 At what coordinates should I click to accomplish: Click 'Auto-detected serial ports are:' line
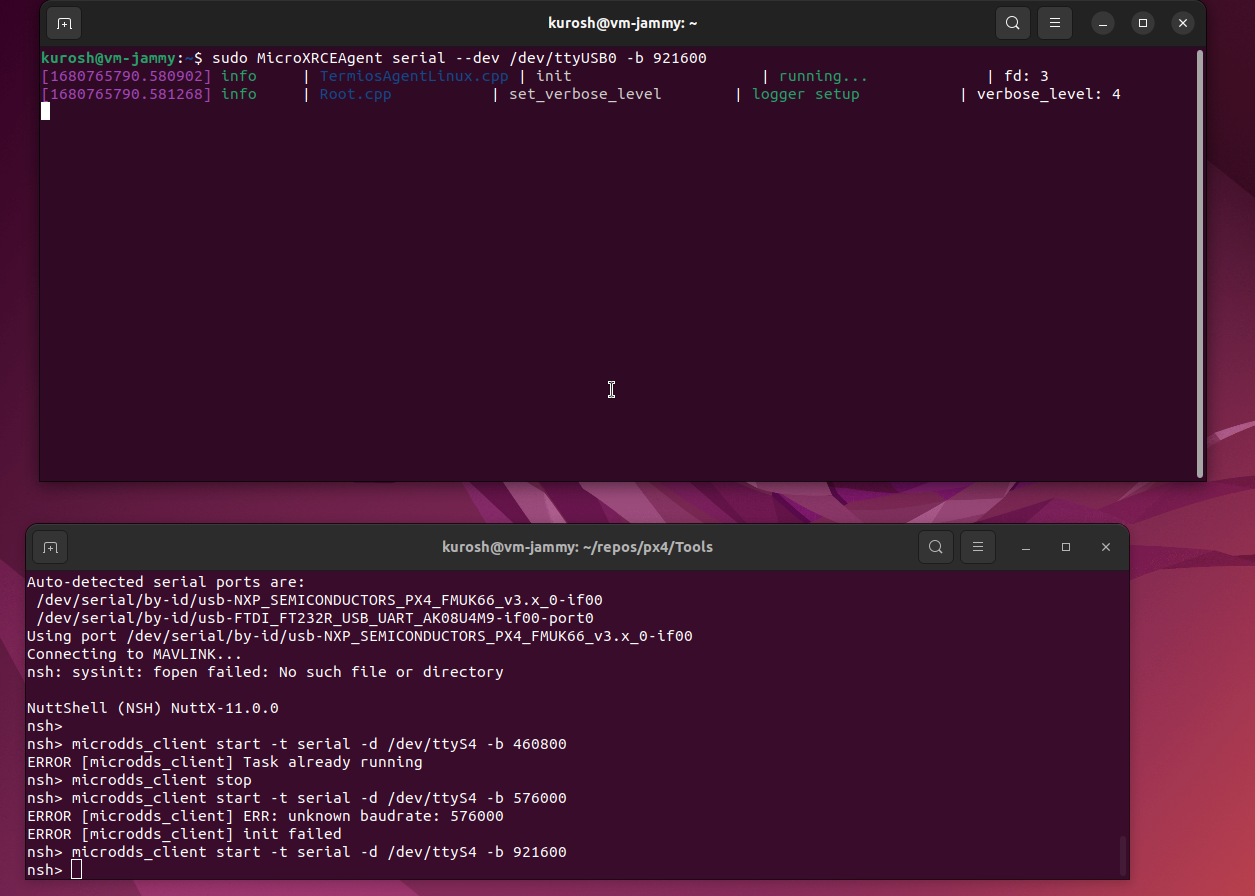166,582
